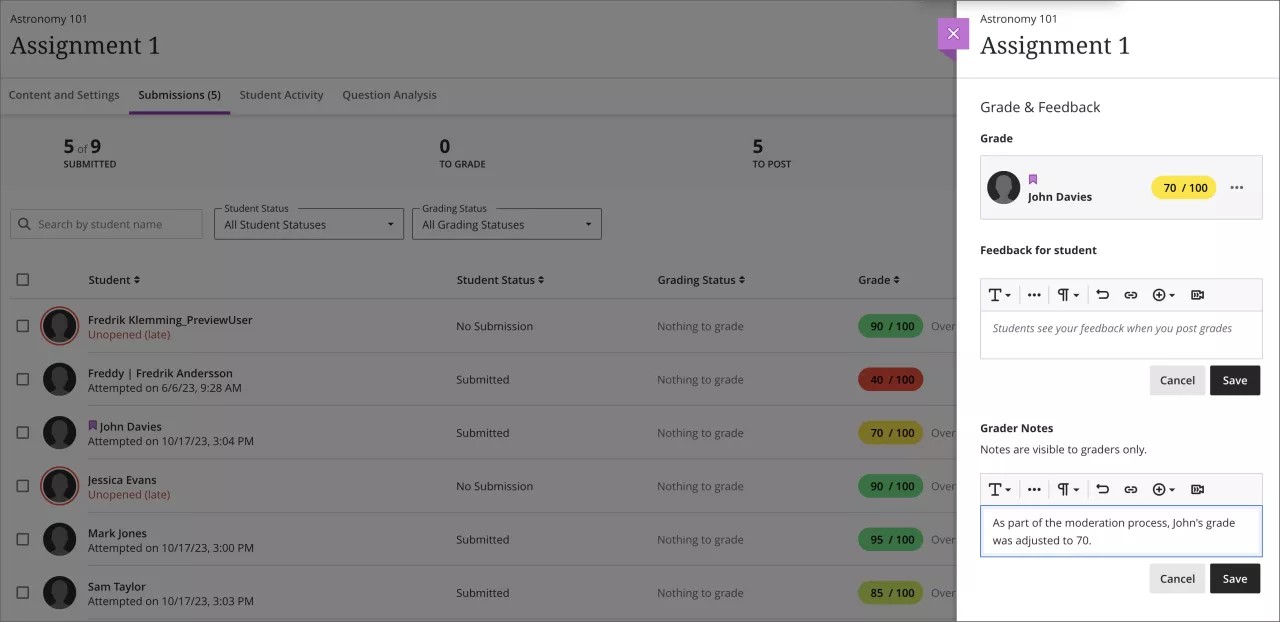The height and width of the screenshot is (622, 1280).
Task: Open the Student Activity tab
Action: (x=281, y=94)
